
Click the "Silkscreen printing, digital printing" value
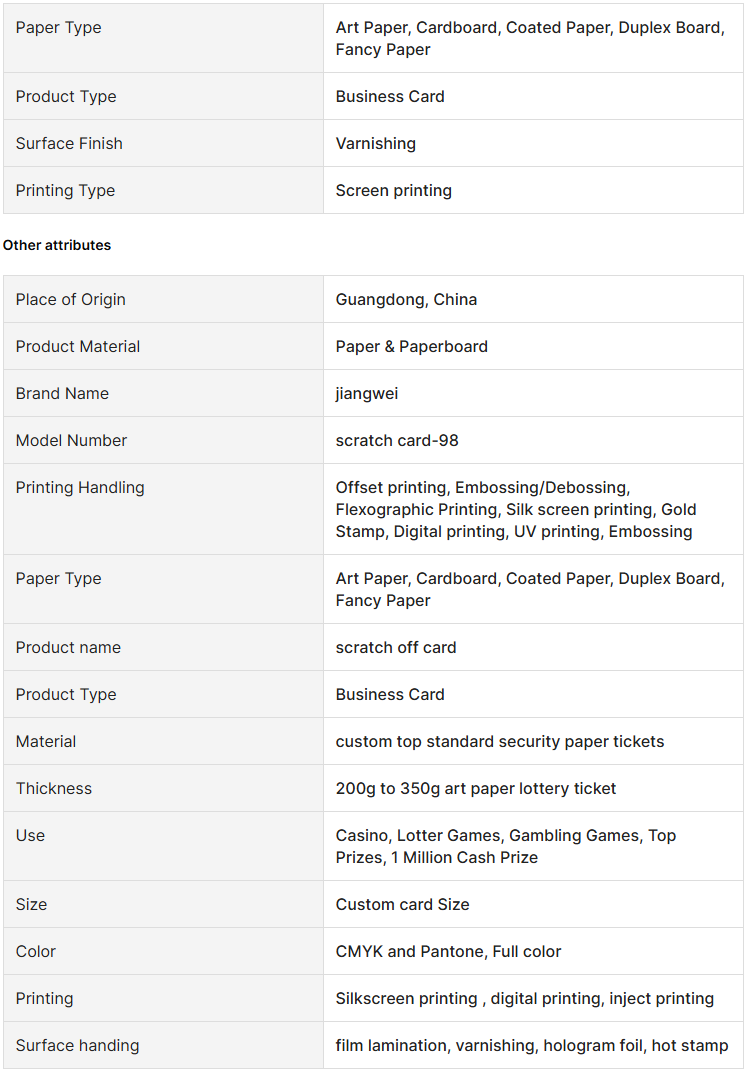(x=525, y=998)
